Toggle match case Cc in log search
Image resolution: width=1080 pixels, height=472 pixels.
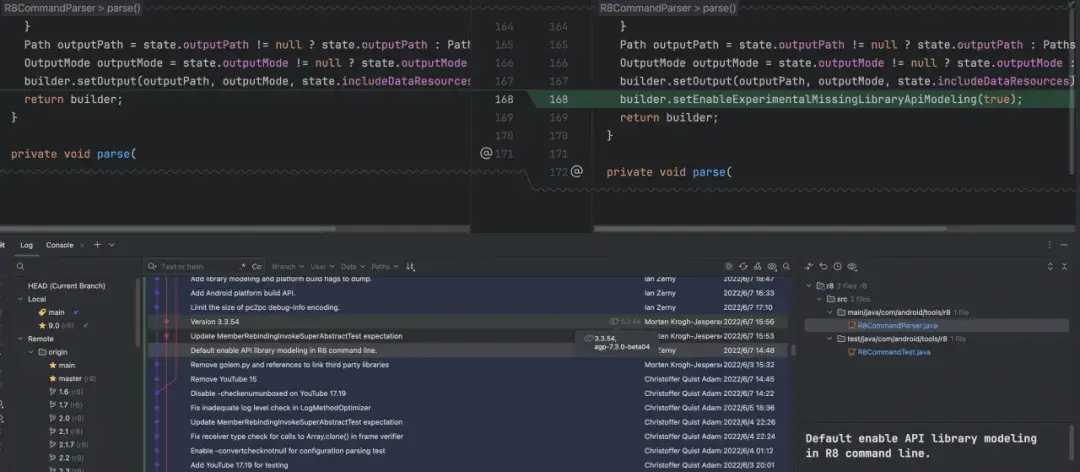[x=257, y=267]
